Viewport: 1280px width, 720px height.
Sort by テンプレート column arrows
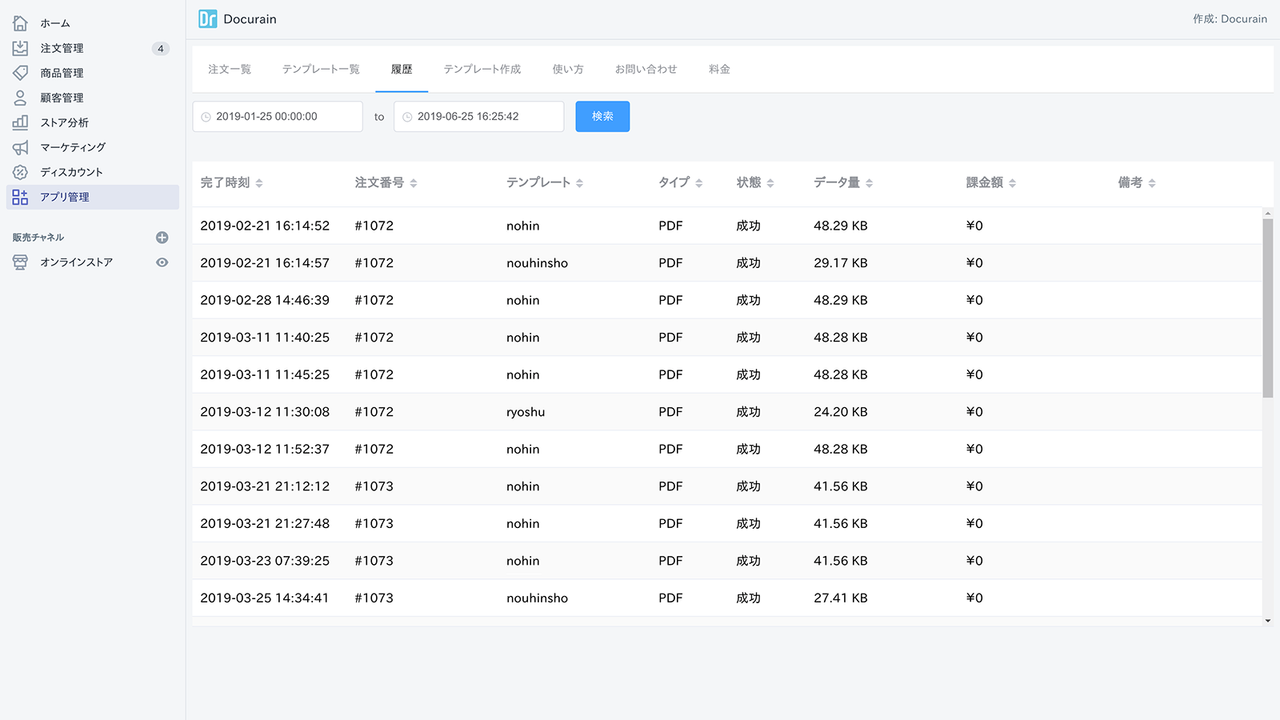point(579,183)
